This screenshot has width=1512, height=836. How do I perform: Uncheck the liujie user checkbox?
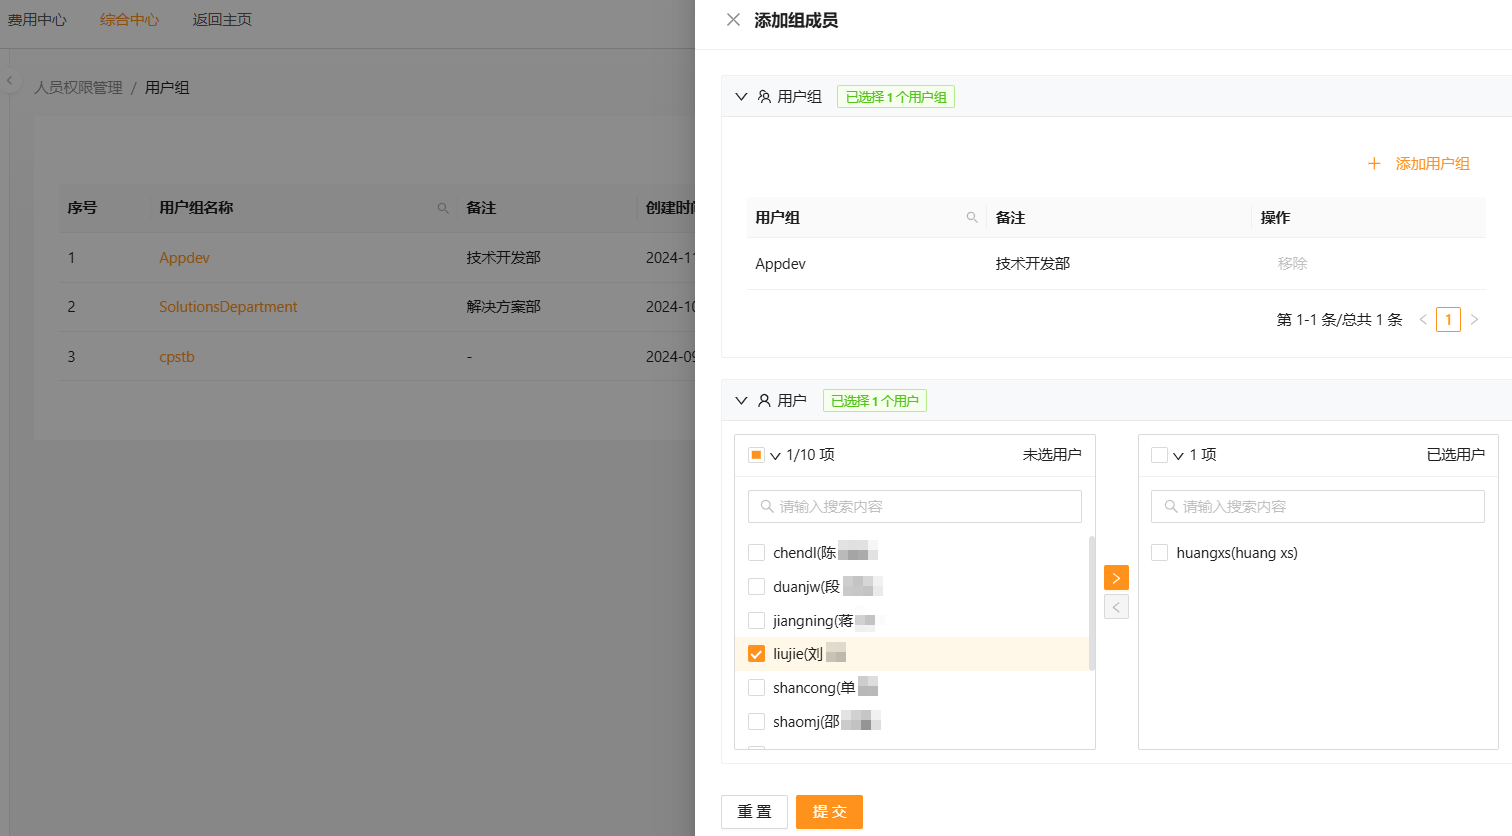pos(756,654)
